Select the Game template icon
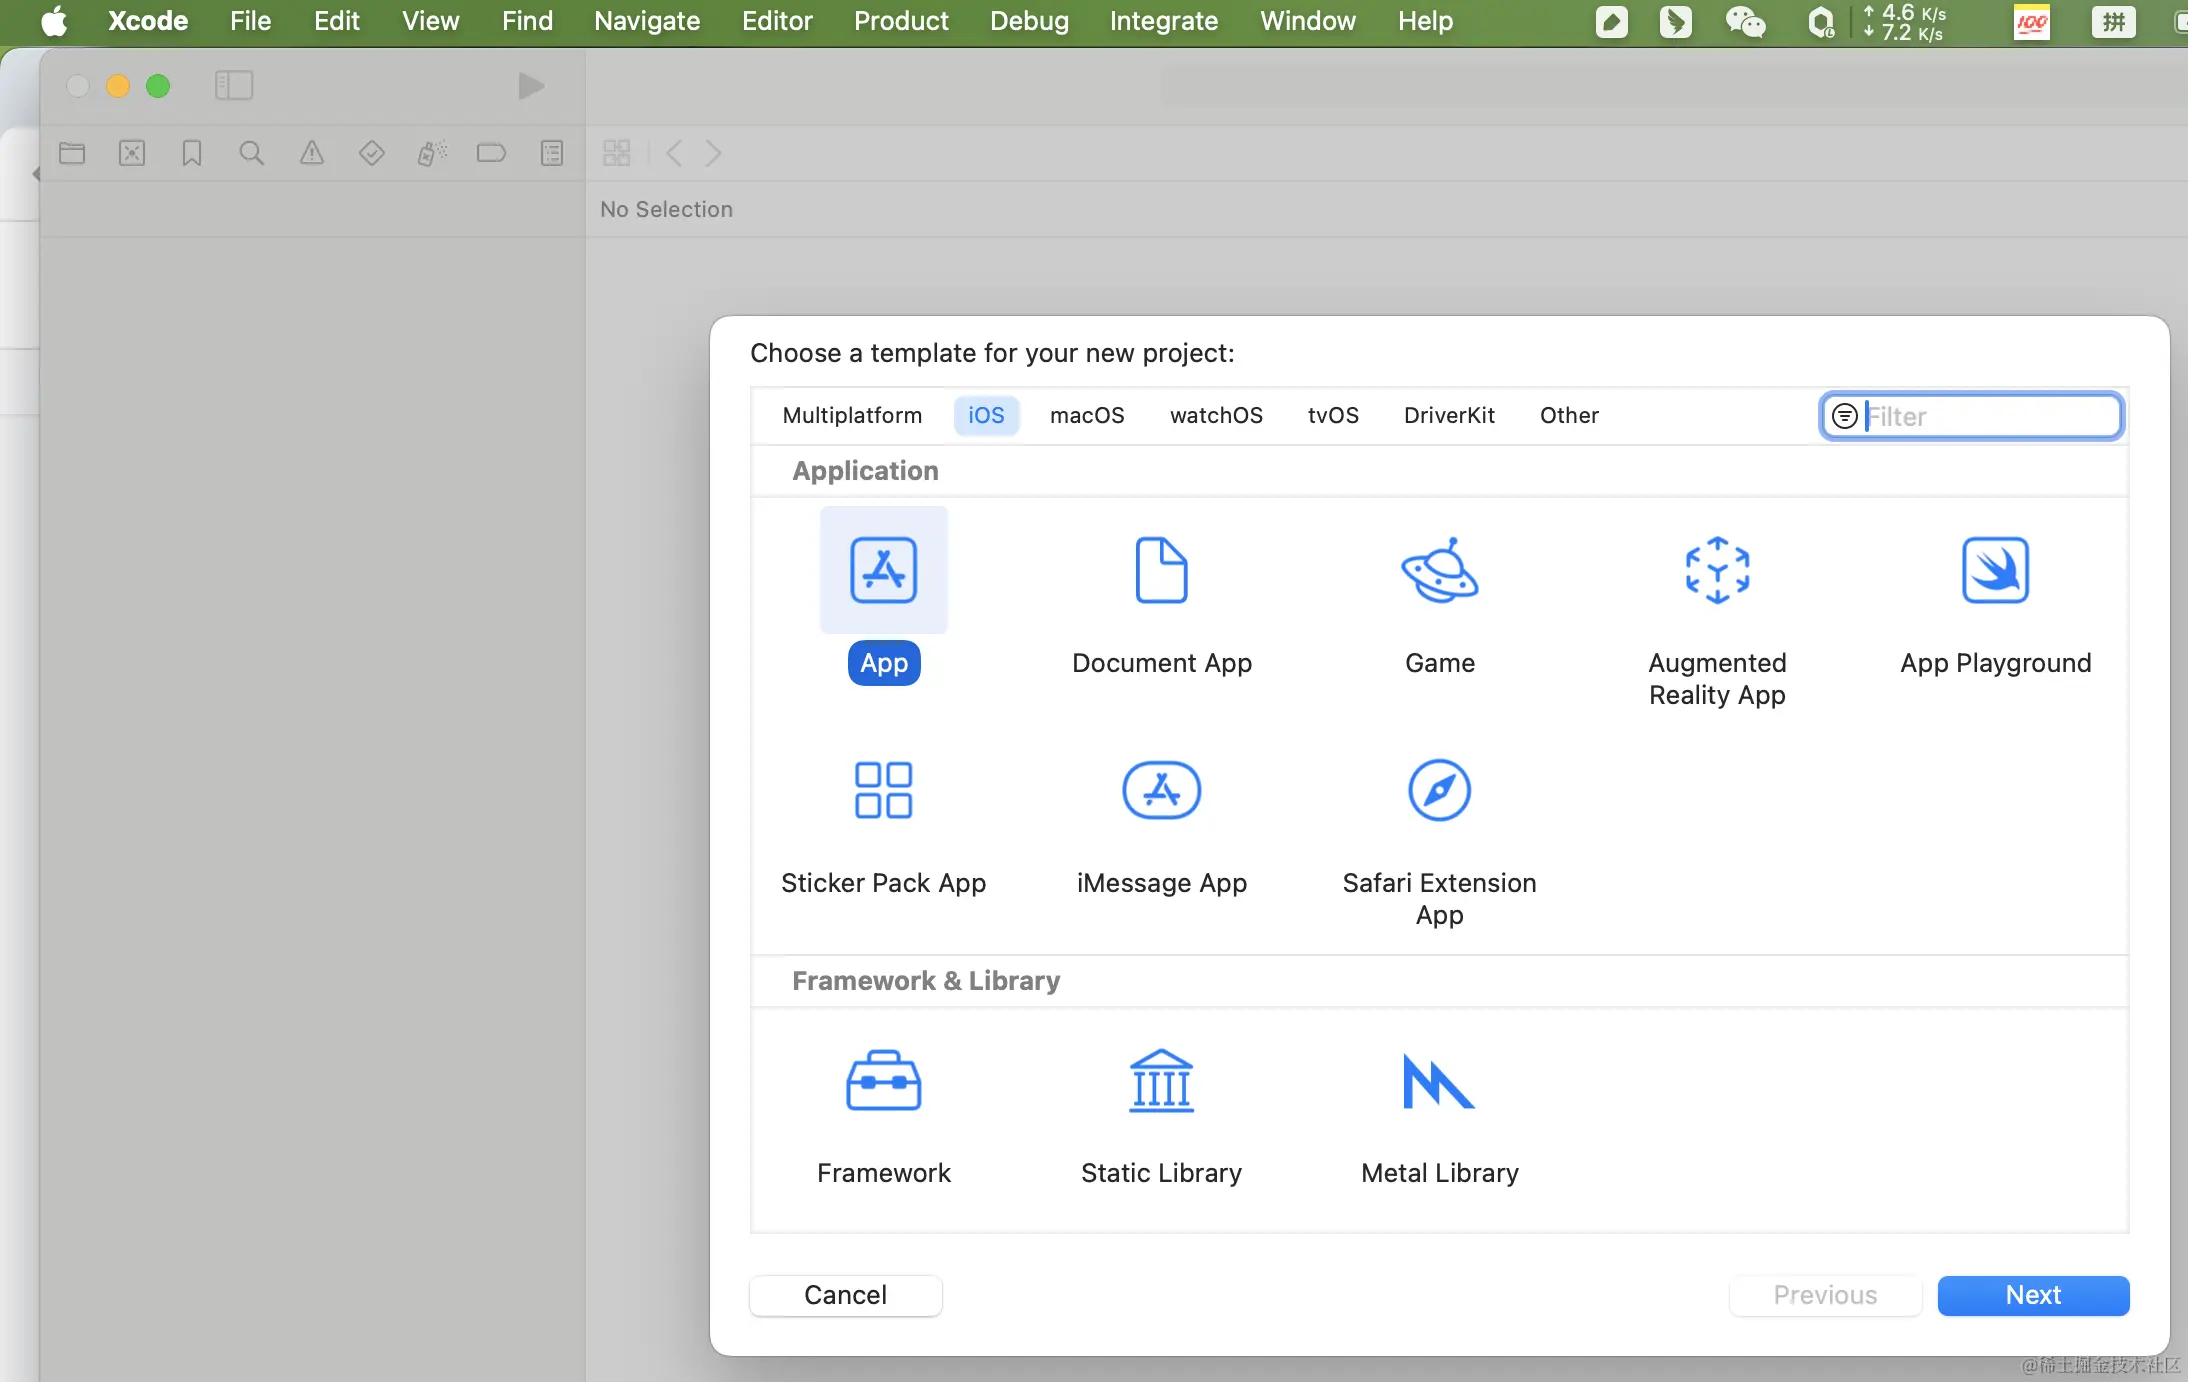Viewport: 2188px width, 1382px height. tap(1439, 571)
